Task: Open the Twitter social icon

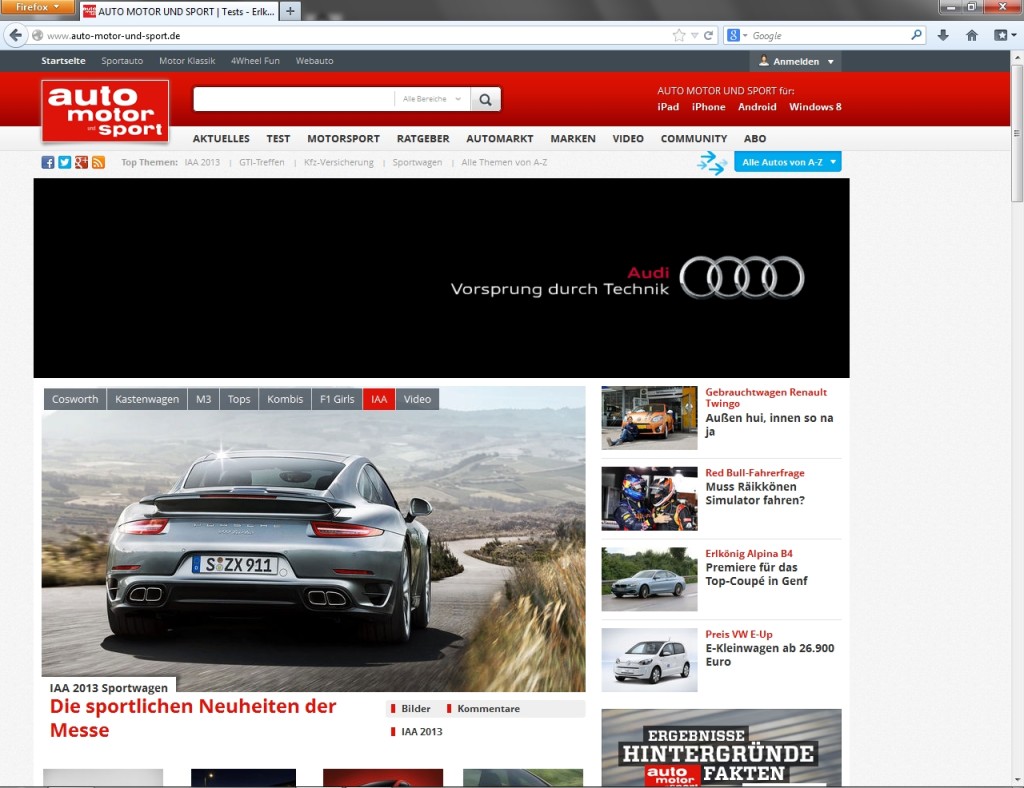Action: pos(65,163)
